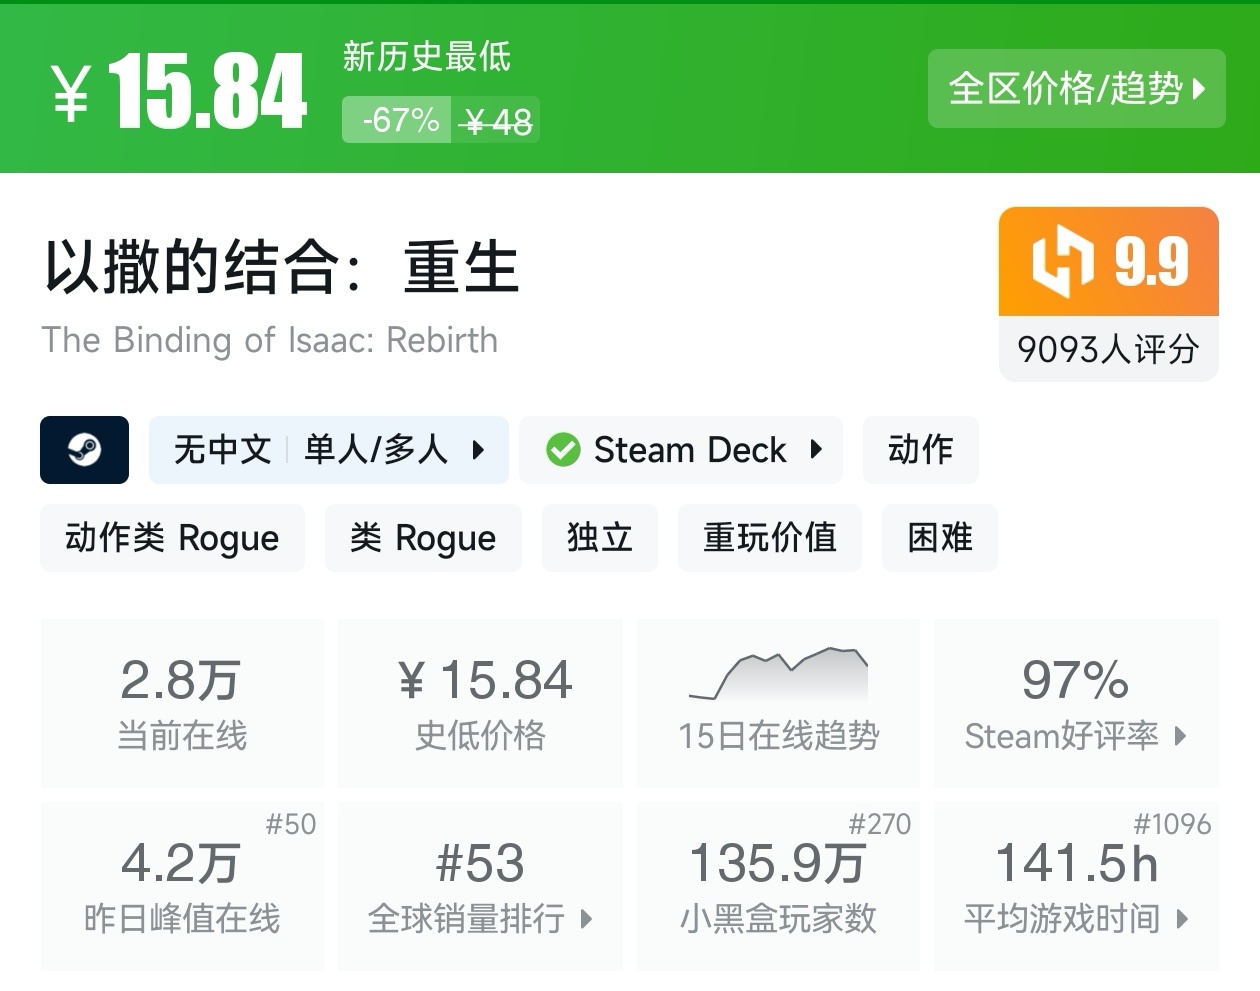This screenshot has width=1260, height=991.
Task: Click the -67% discount badge
Action: (x=399, y=121)
